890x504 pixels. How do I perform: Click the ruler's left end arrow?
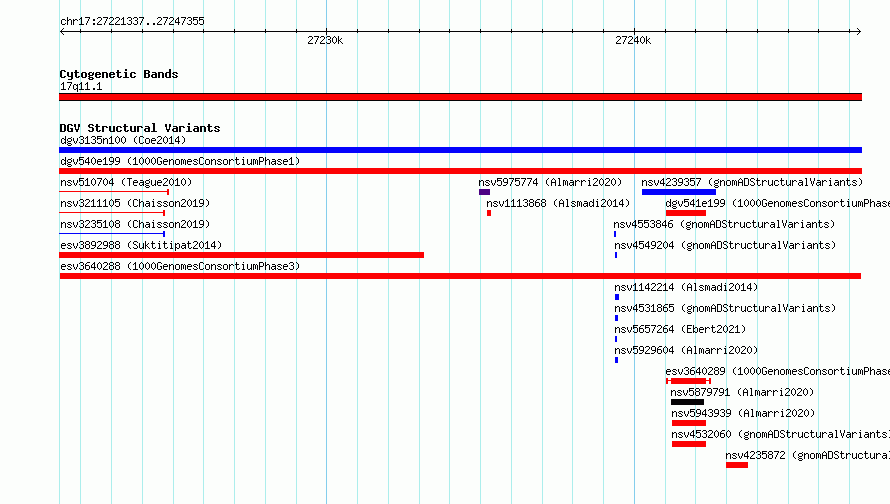[x=62, y=31]
